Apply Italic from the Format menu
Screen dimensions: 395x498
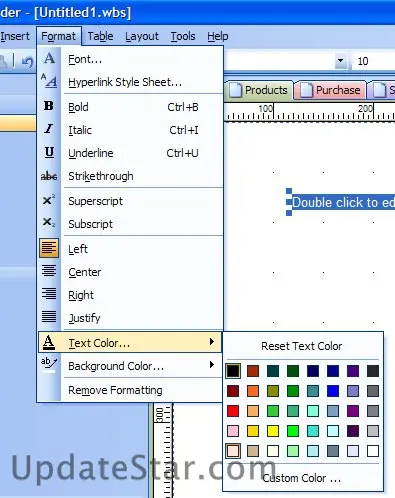(x=130, y=130)
